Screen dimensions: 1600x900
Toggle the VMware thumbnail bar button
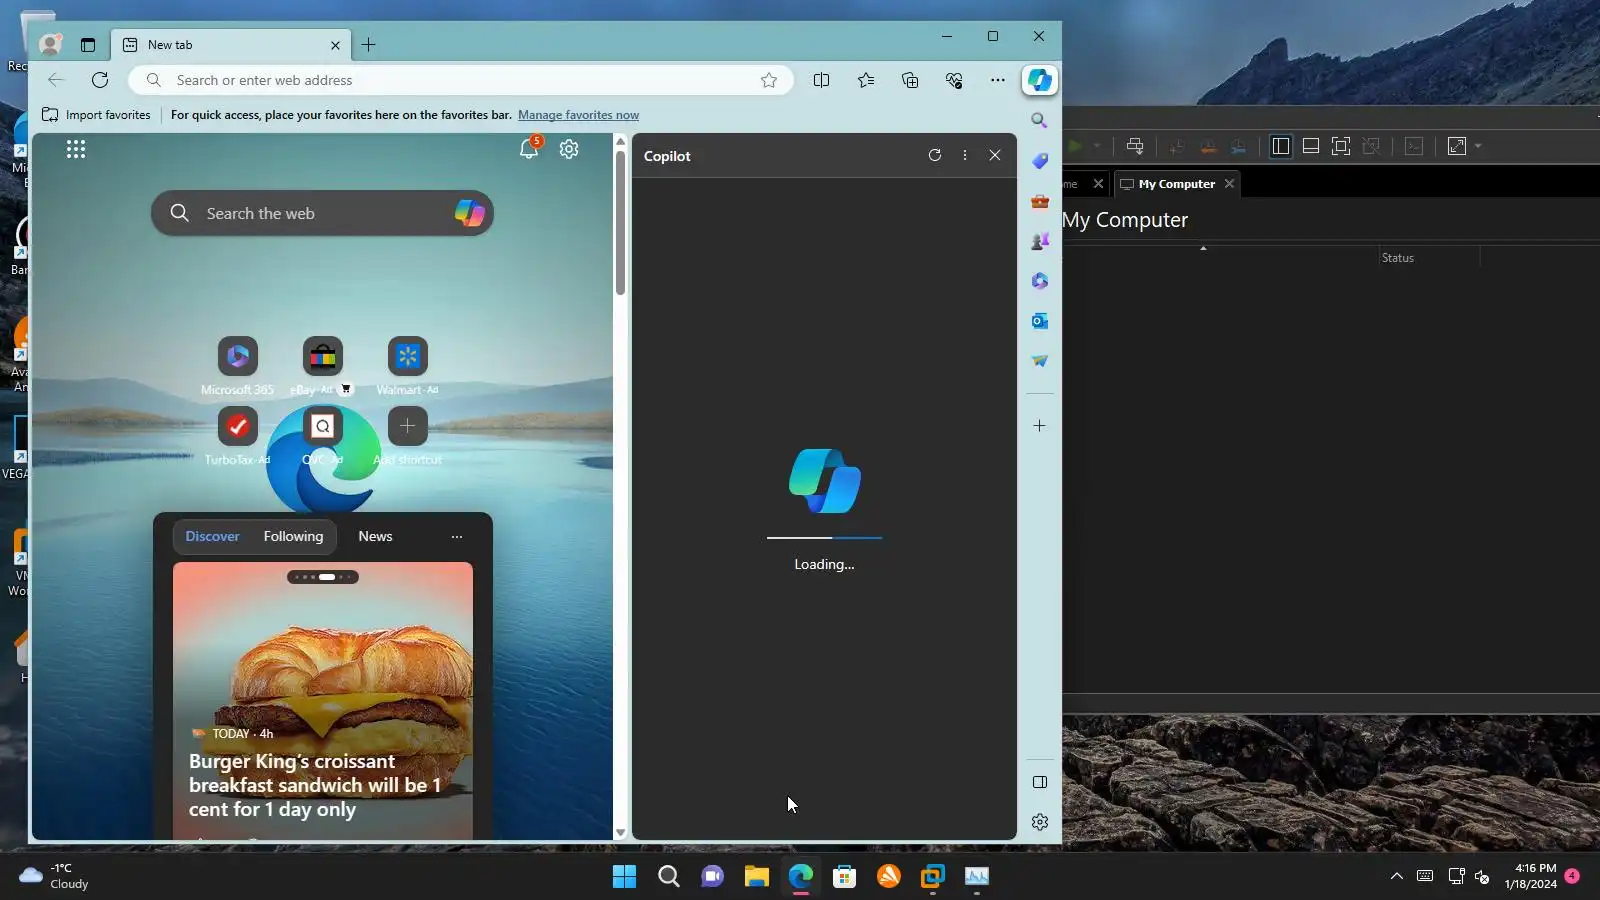click(x=1310, y=146)
